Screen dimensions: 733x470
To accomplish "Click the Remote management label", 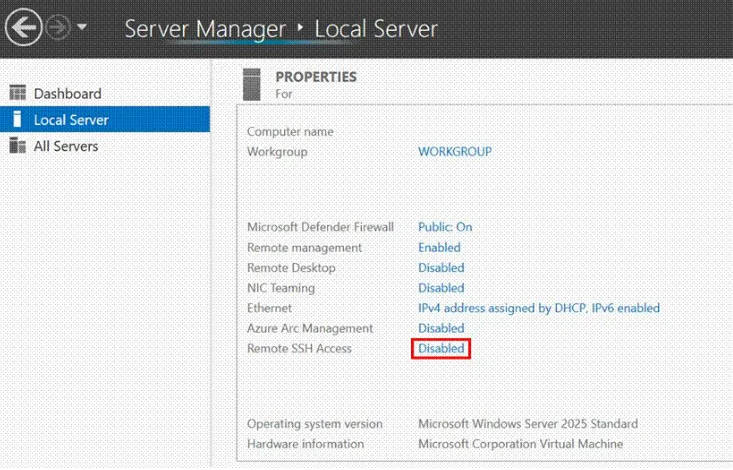I will (304, 248).
